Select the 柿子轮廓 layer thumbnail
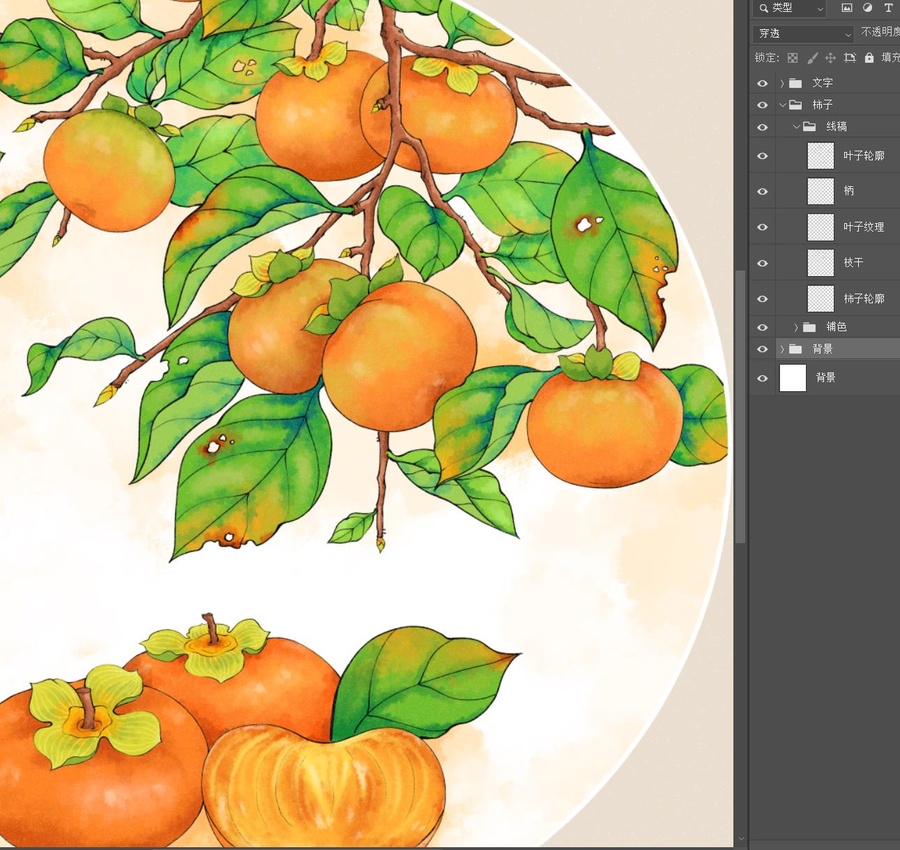This screenshot has width=900, height=850. pos(821,298)
